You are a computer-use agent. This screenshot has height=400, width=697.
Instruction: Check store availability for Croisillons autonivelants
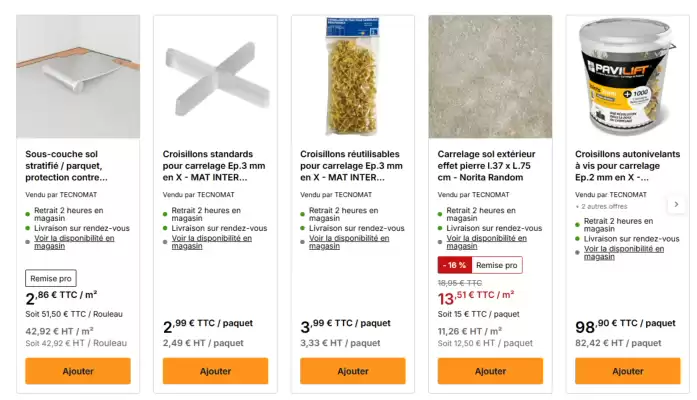point(624,253)
